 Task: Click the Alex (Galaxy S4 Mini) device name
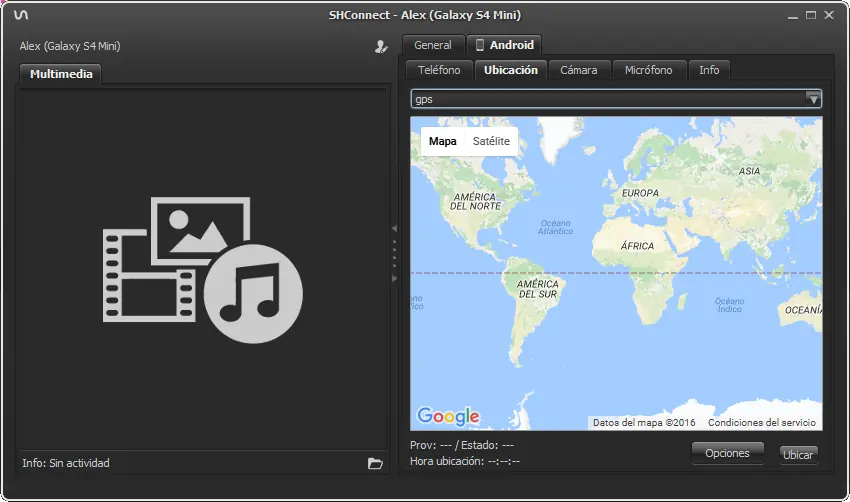pyautogui.click(x=70, y=46)
